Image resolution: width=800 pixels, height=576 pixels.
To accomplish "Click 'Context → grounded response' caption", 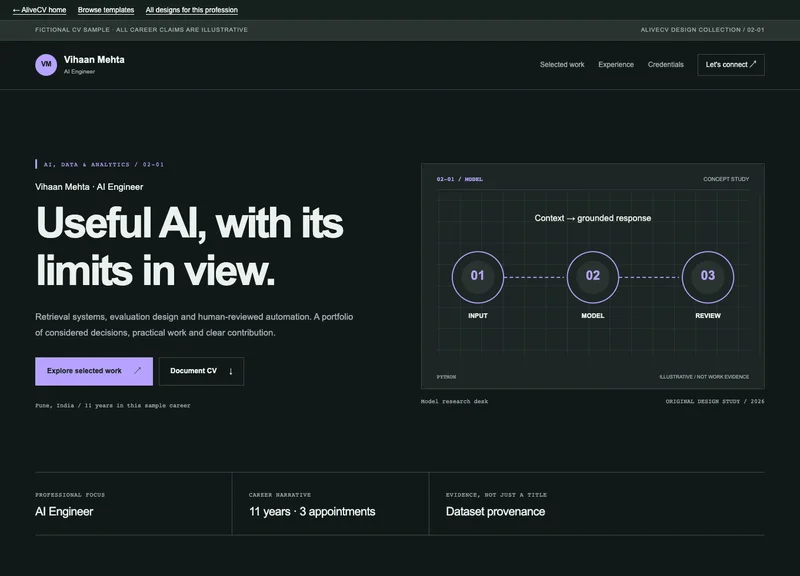I will coord(592,218).
